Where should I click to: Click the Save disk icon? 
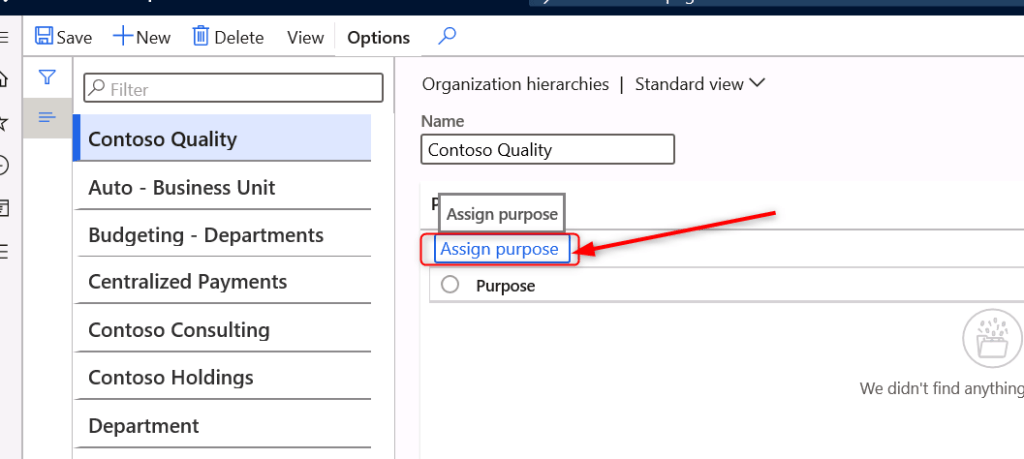tap(45, 37)
